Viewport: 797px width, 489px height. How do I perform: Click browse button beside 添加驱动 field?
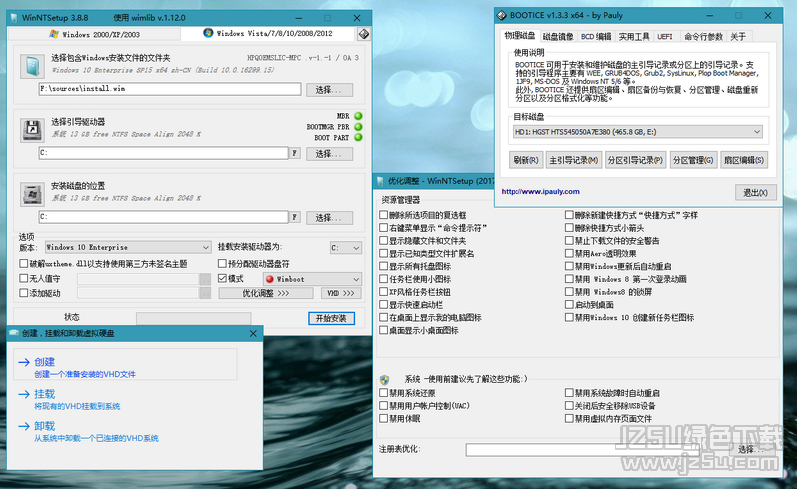coord(205,293)
